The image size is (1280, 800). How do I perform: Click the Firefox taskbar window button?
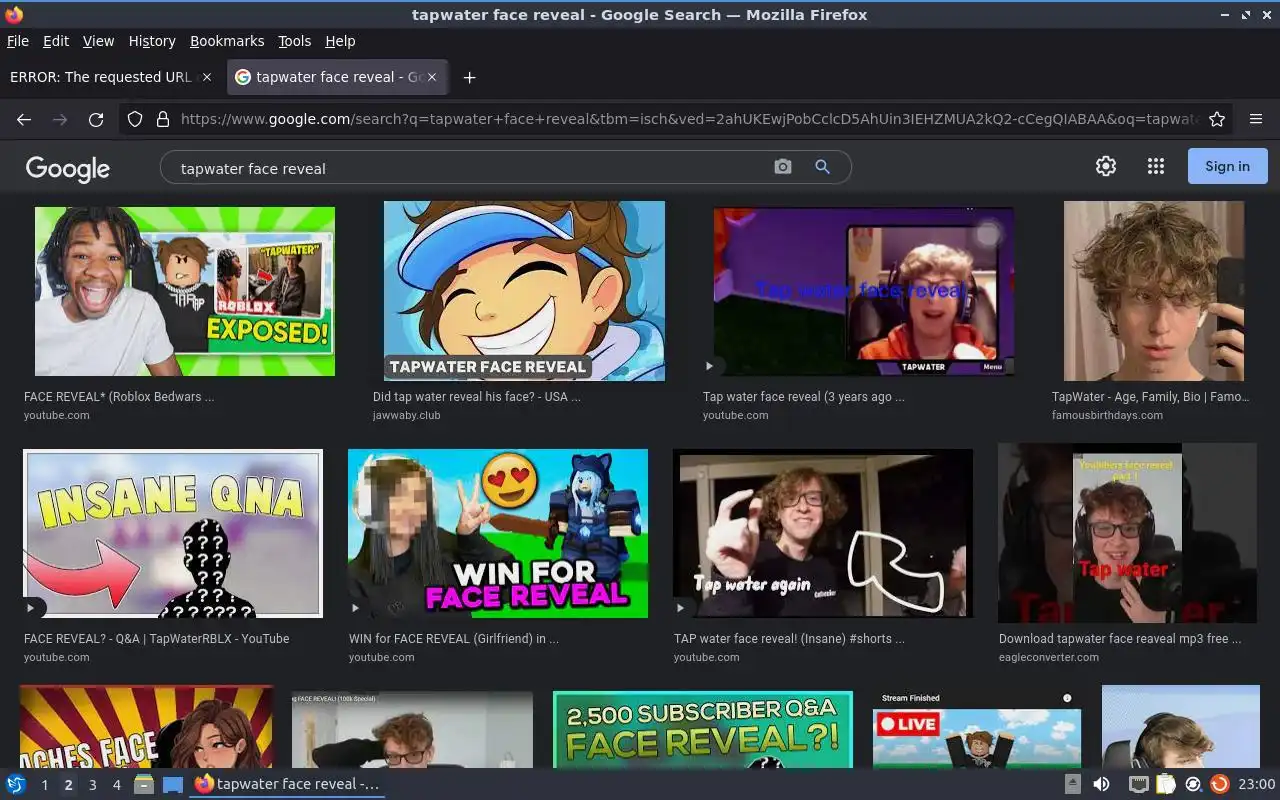click(x=287, y=784)
